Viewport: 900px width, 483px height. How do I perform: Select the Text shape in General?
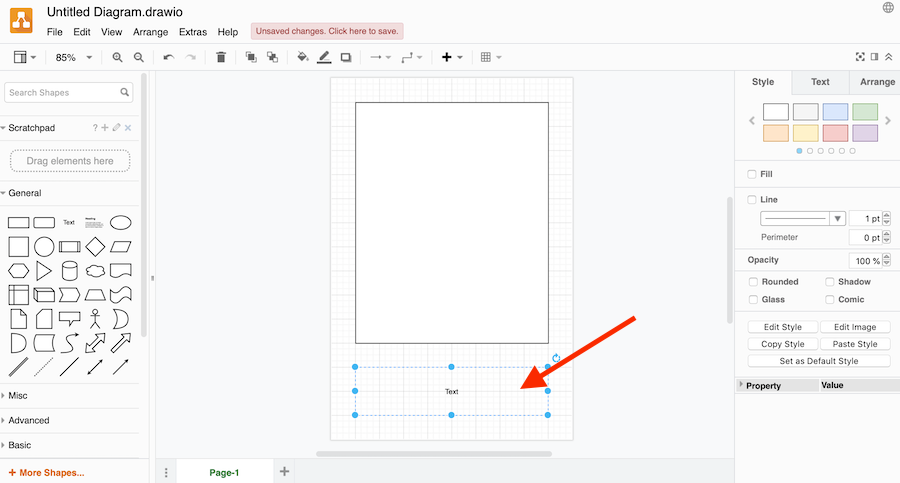[69, 222]
